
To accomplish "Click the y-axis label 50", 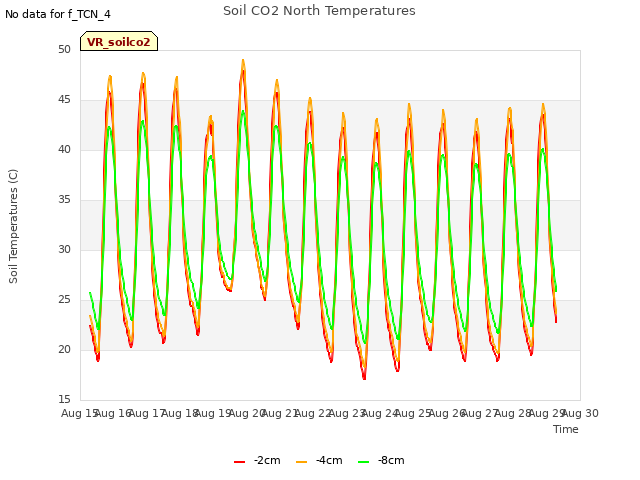I will [x=64, y=49].
